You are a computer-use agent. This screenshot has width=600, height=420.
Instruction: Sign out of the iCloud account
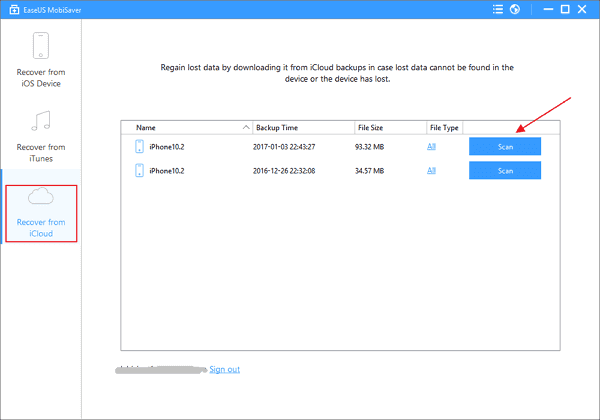(x=224, y=369)
